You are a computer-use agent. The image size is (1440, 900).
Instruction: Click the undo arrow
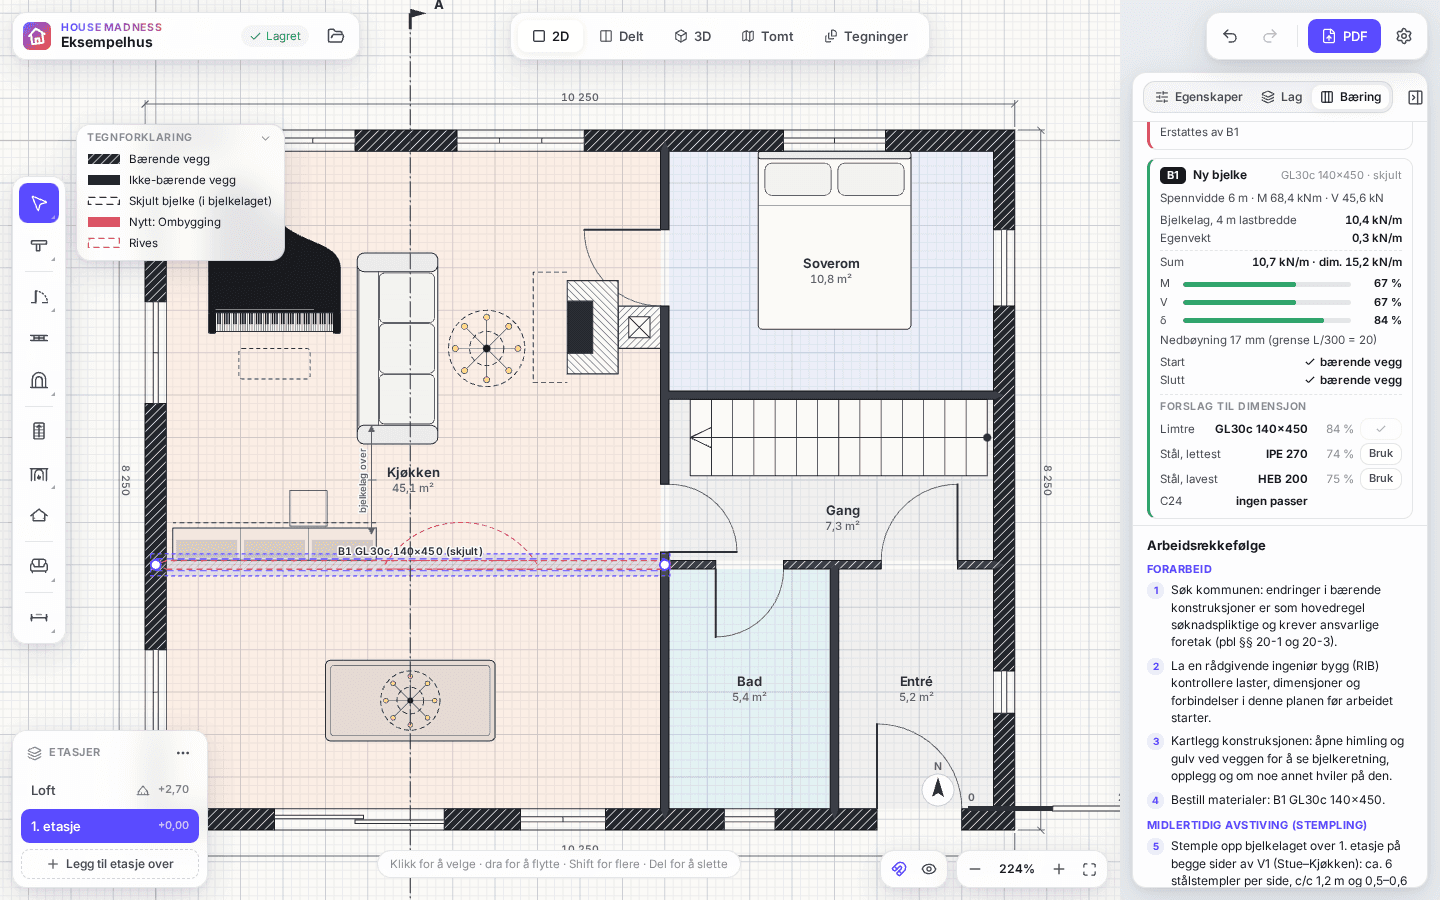point(1230,36)
